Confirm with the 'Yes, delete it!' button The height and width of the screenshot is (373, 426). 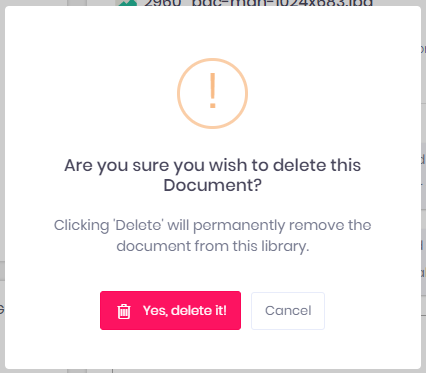tap(170, 310)
